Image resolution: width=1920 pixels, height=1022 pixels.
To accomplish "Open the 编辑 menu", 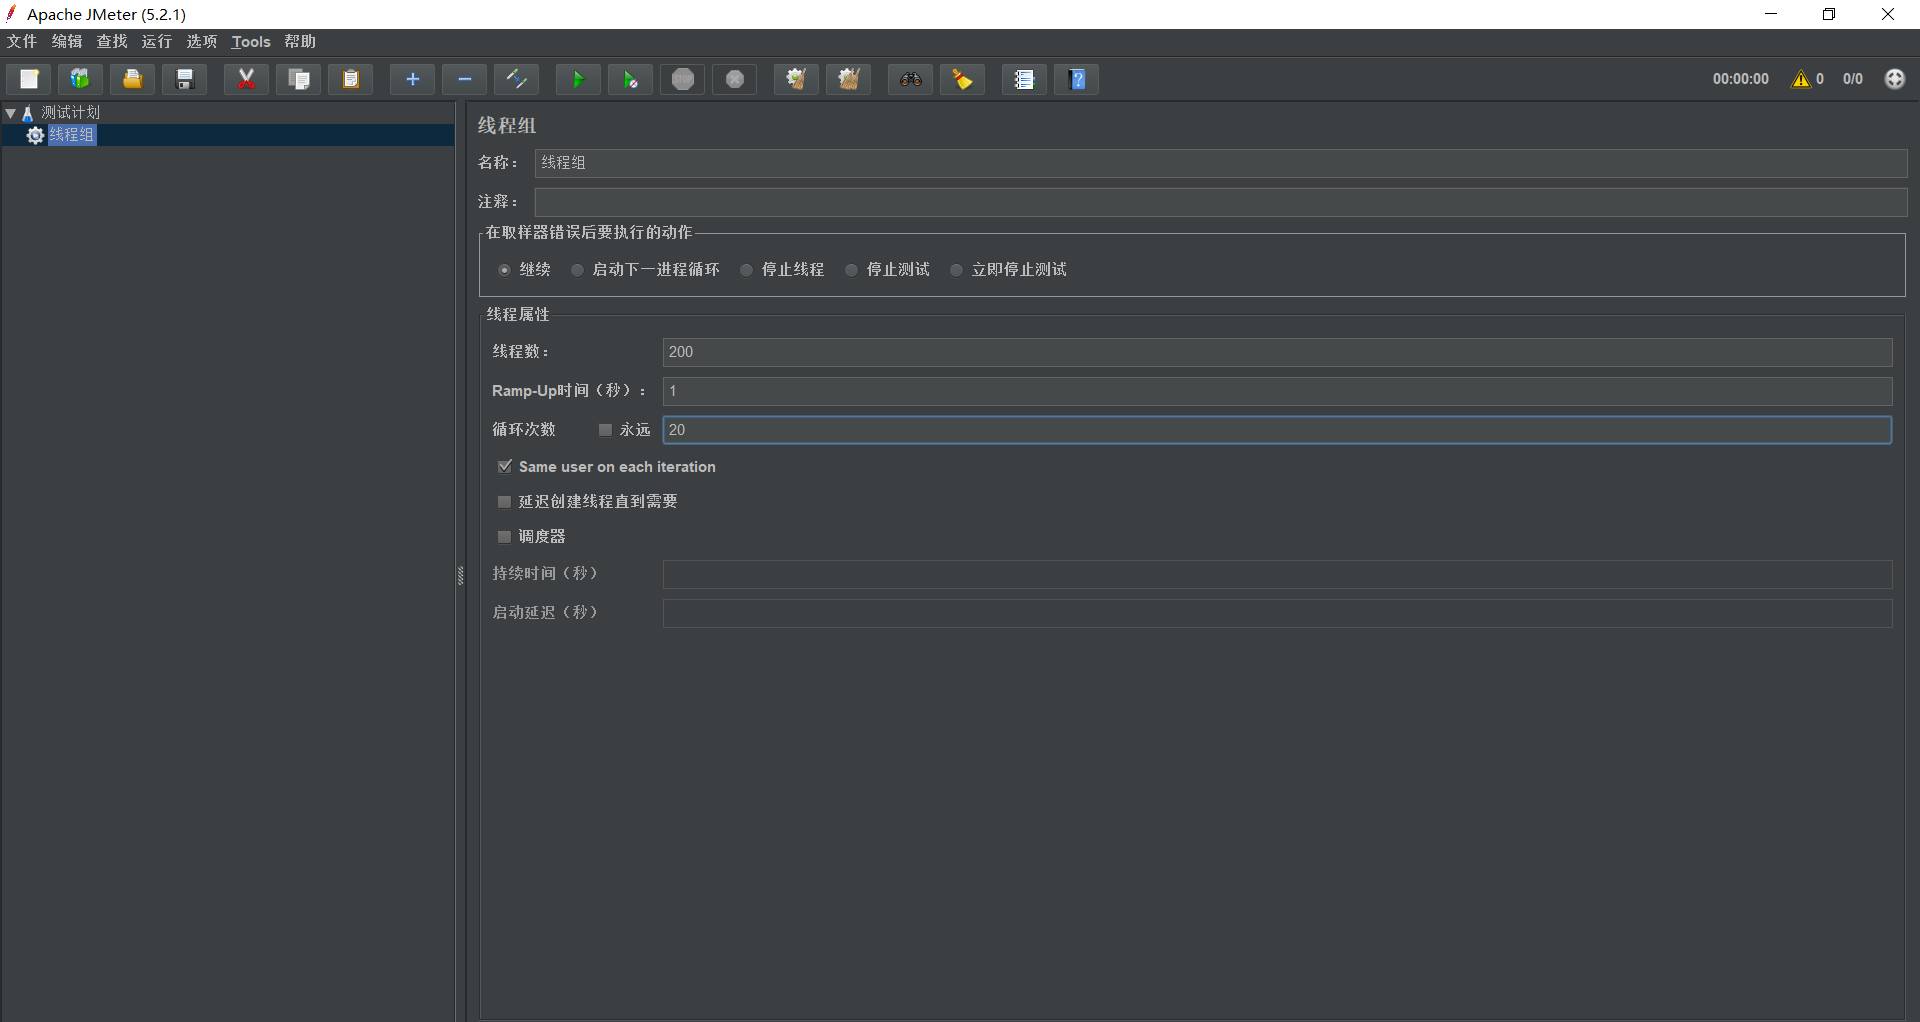I will point(67,41).
